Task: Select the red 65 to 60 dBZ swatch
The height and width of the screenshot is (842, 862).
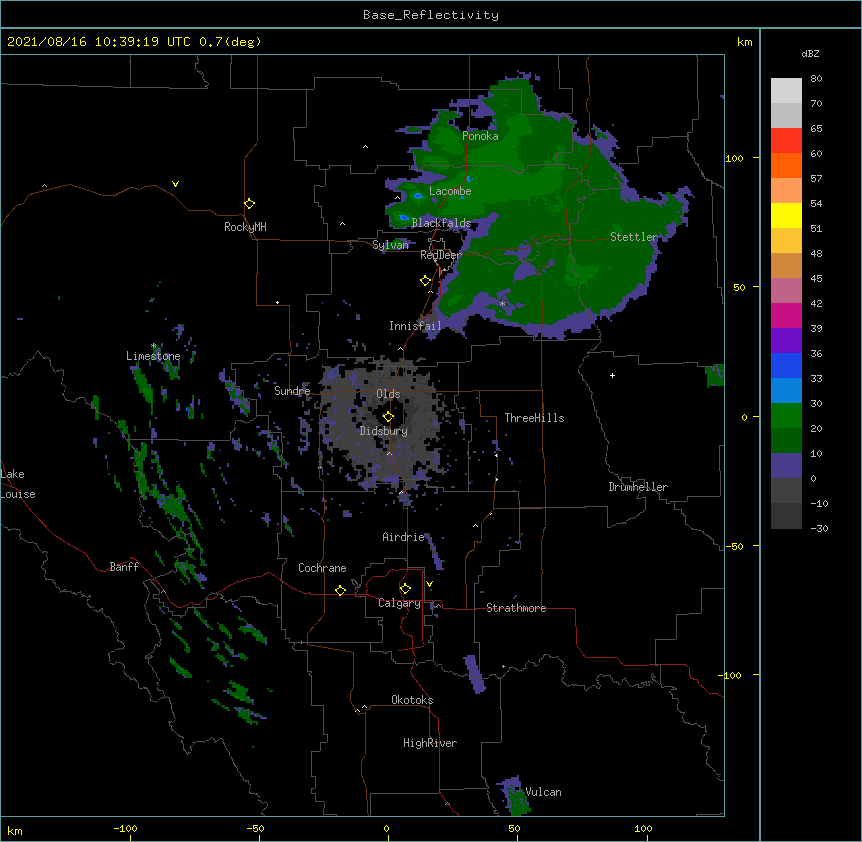Action: coord(786,141)
